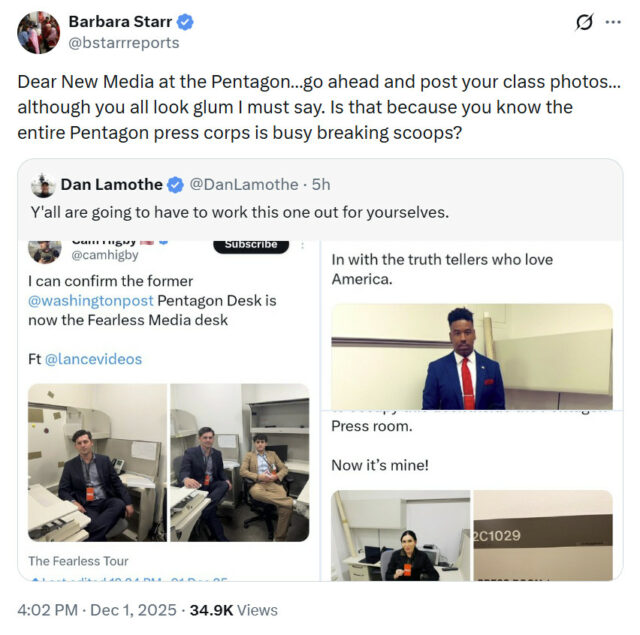Image resolution: width=640 pixels, height=635 pixels.
Task: View the 2C1029 room sign photo
Action: pos(543,535)
